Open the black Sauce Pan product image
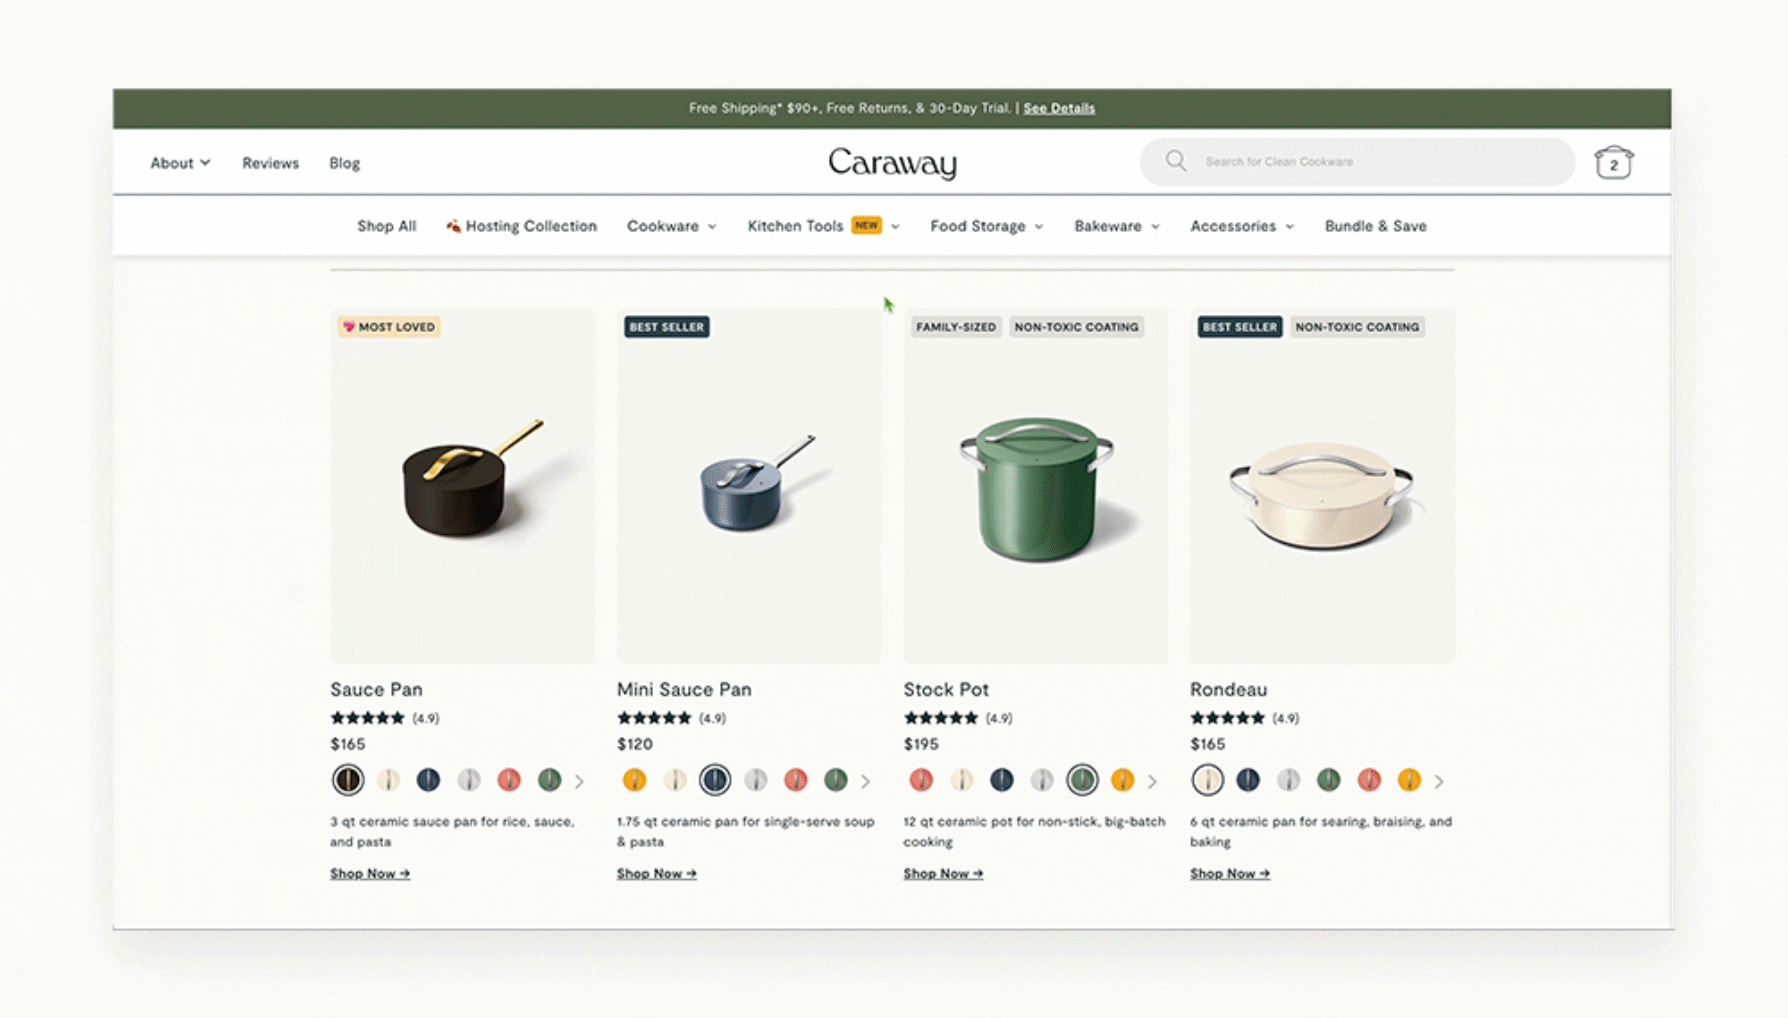Screen dimensions: 1788x1018 coord(463,485)
